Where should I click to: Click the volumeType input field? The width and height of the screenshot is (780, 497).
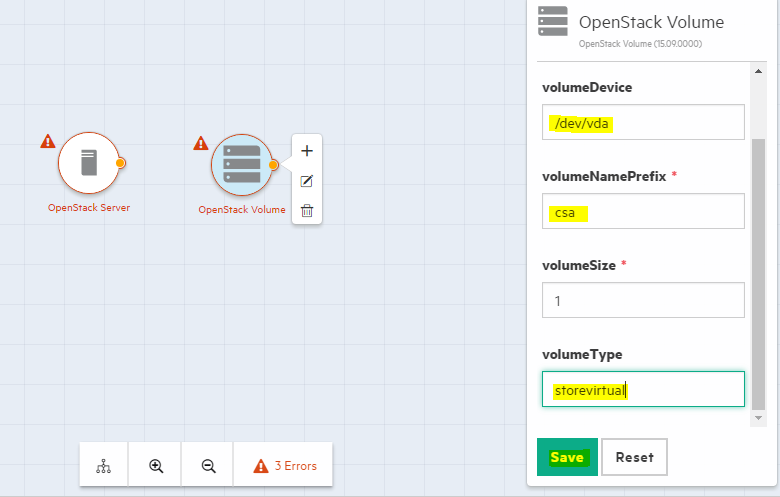pyautogui.click(x=643, y=389)
